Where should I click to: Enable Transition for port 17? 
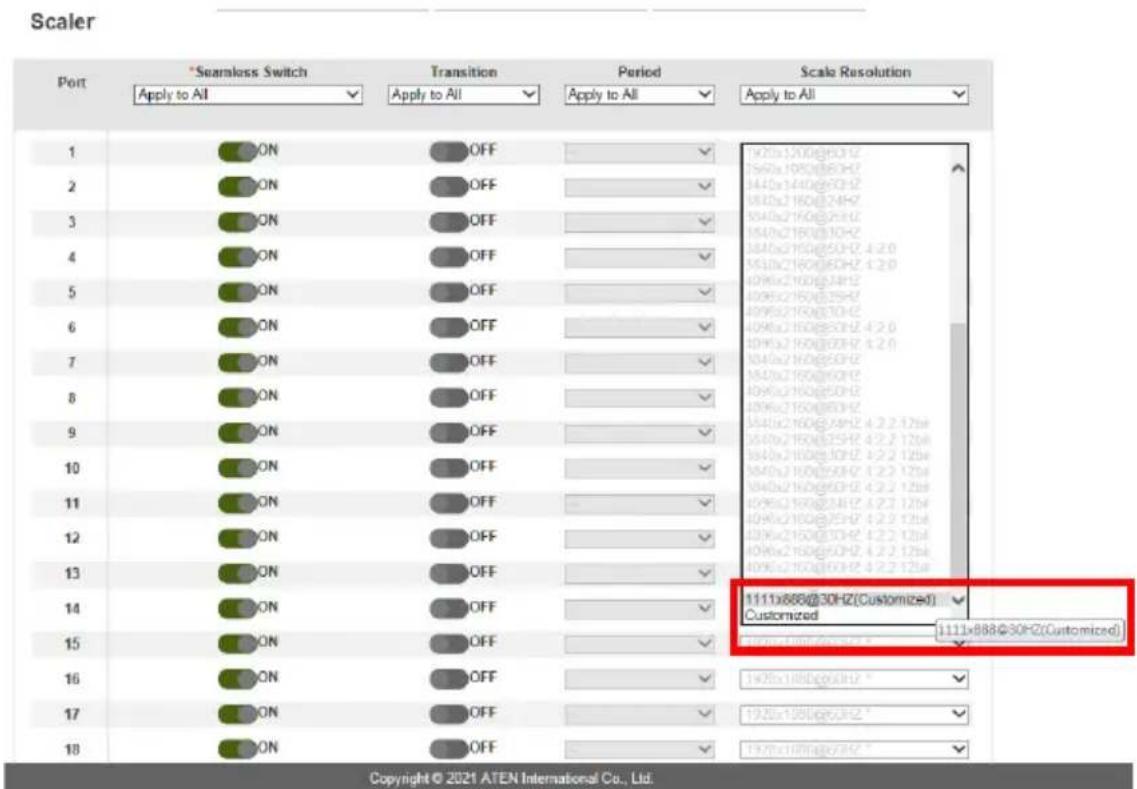pos(449,714)
